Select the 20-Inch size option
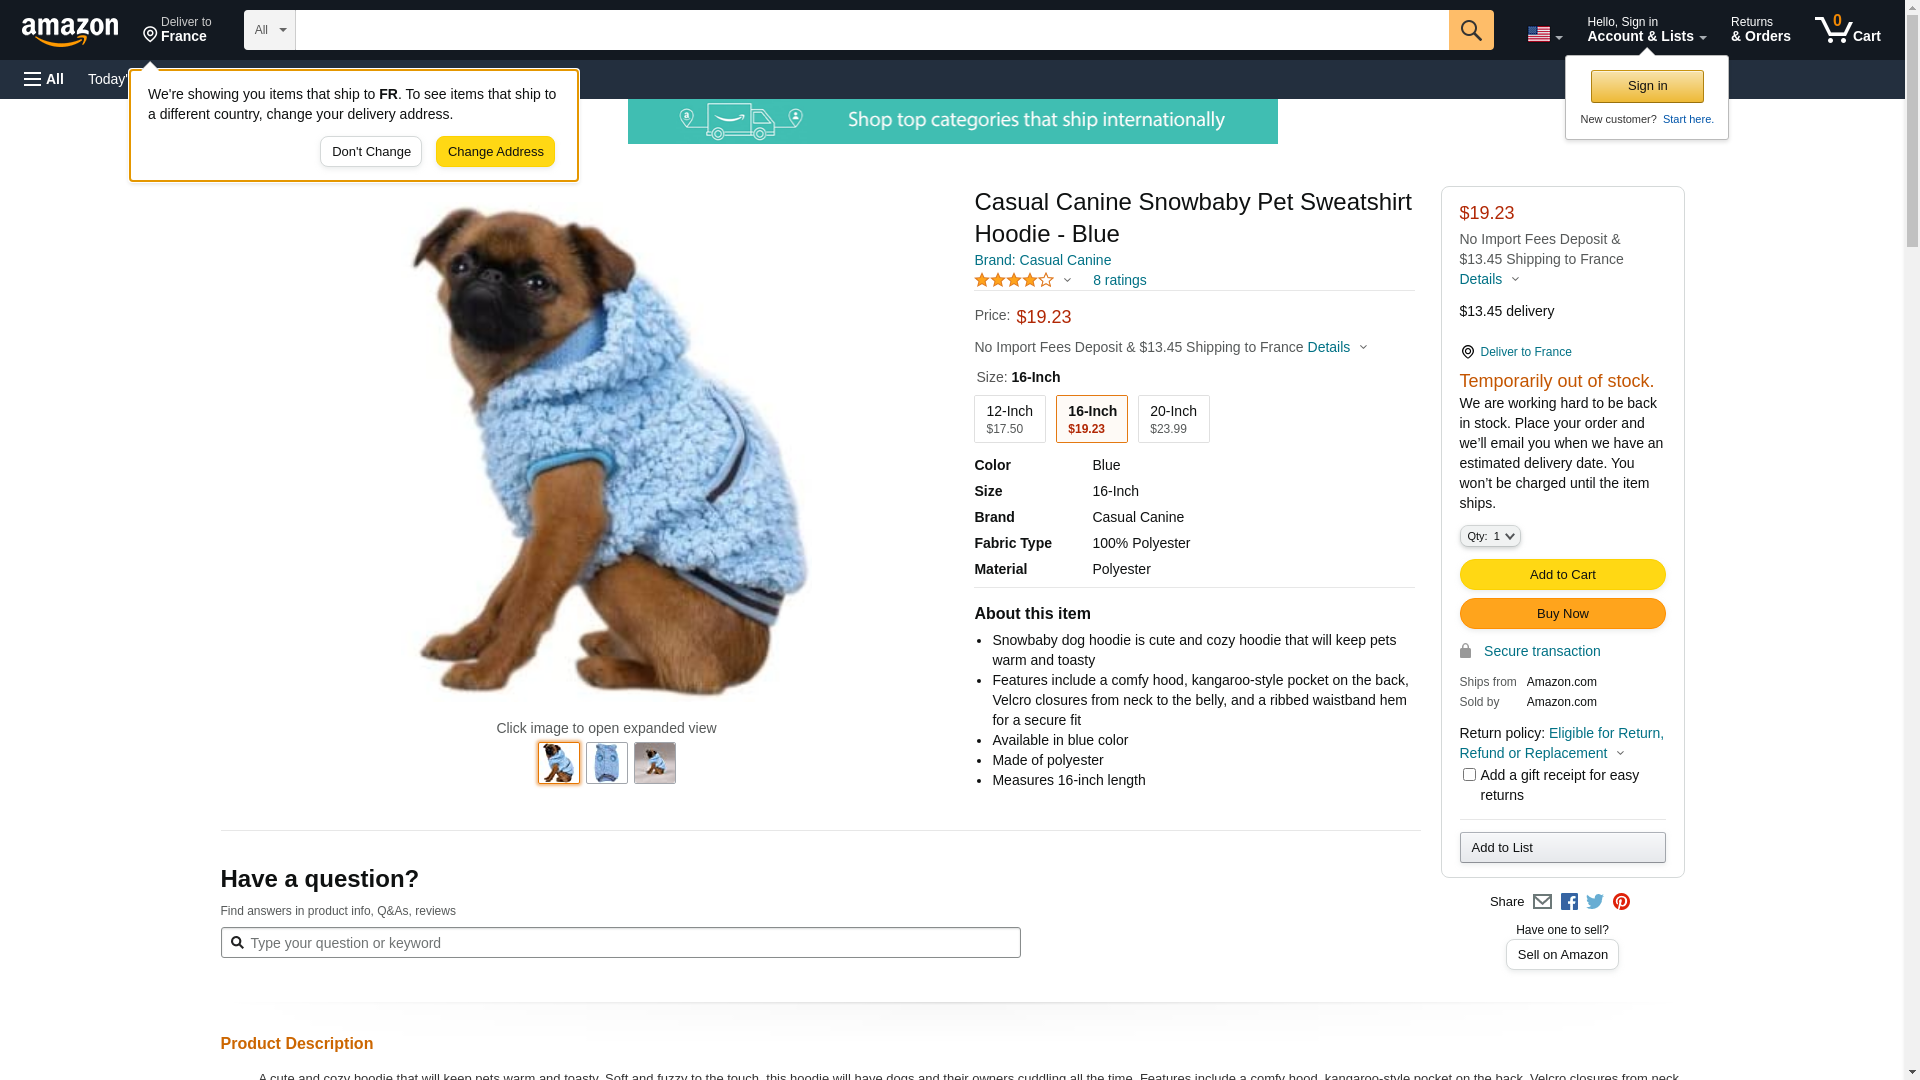Screen dimensions: 1920x1080 (x=1173, y=419)
